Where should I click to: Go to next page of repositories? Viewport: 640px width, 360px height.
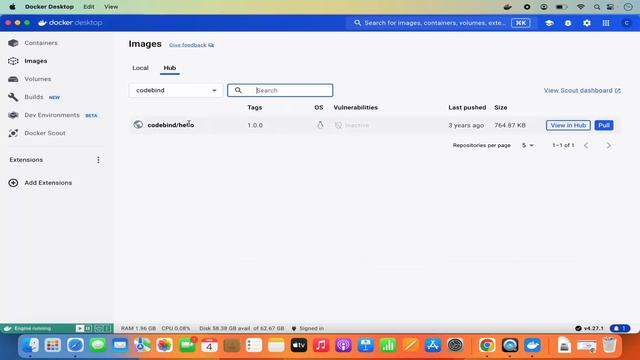click(x=608, y=145)
